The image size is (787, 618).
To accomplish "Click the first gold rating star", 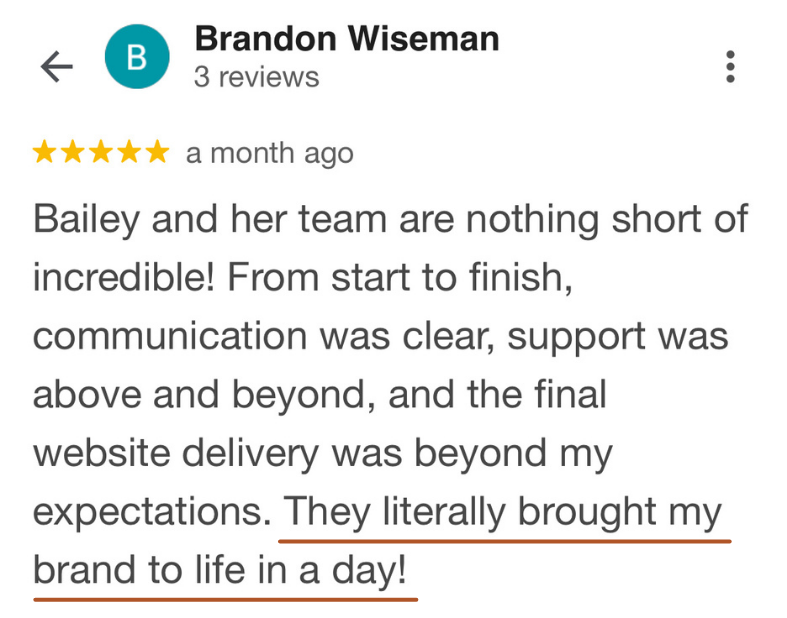I will point(46,153).
